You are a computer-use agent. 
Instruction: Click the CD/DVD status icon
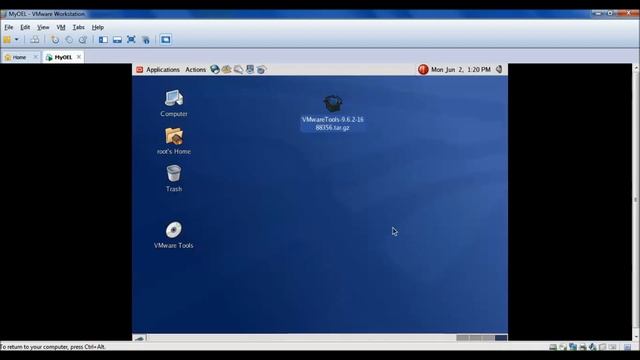(x=563, y=347)
